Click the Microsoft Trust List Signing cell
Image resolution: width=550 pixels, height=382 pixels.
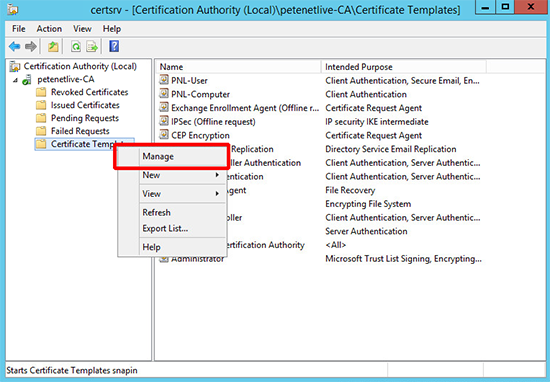pos(403,259)
